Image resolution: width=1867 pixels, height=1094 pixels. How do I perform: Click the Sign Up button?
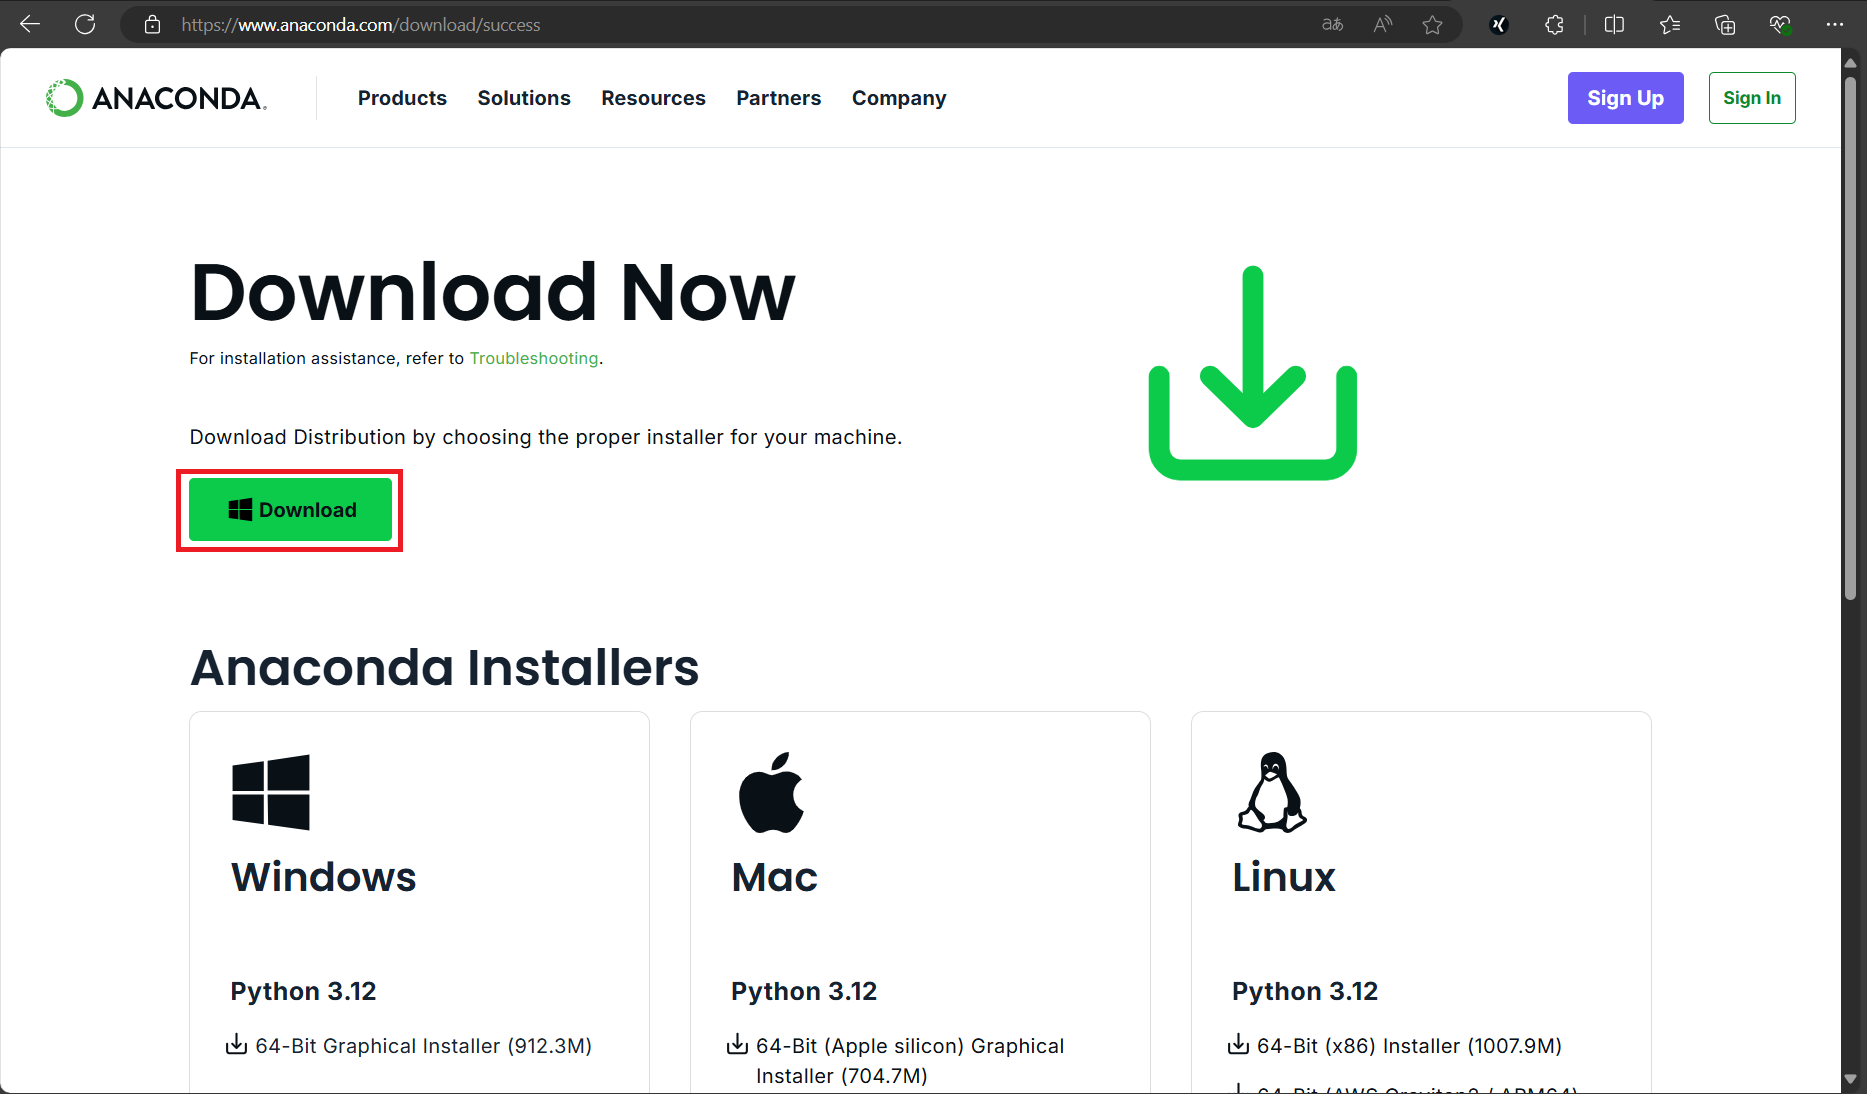(x=1625, y=98)
